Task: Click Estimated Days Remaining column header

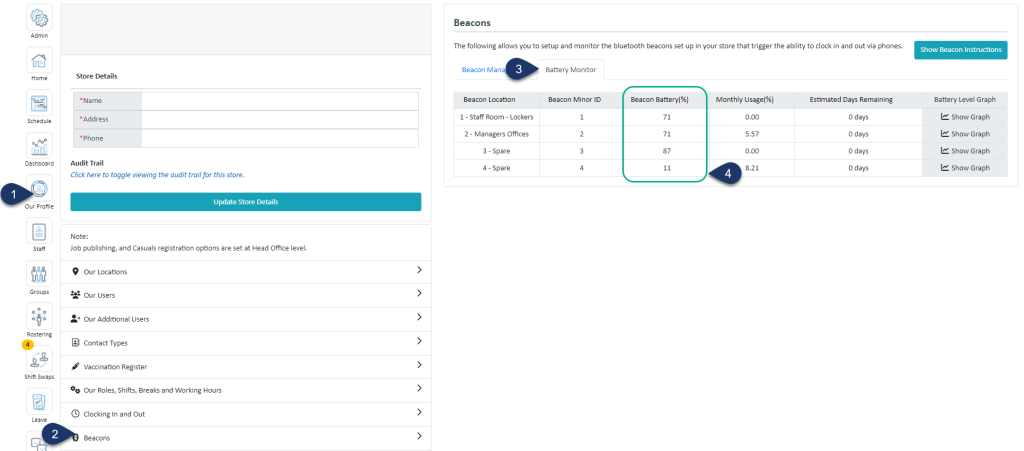Action: [851, 100]
